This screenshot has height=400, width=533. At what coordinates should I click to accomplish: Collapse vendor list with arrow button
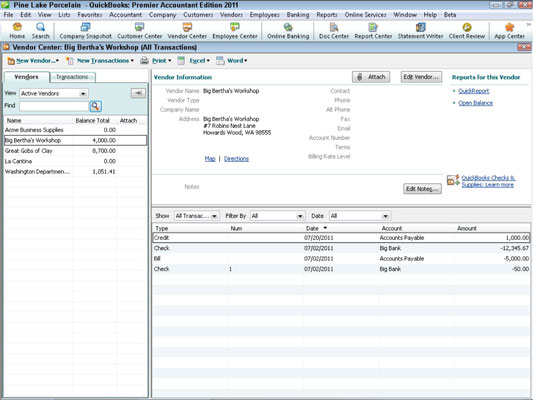tap(138, 93)
